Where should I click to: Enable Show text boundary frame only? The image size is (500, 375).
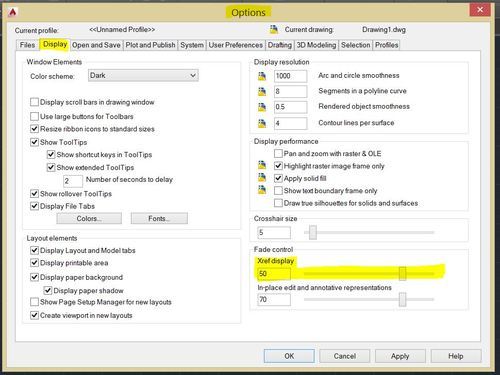click(278, 191)
